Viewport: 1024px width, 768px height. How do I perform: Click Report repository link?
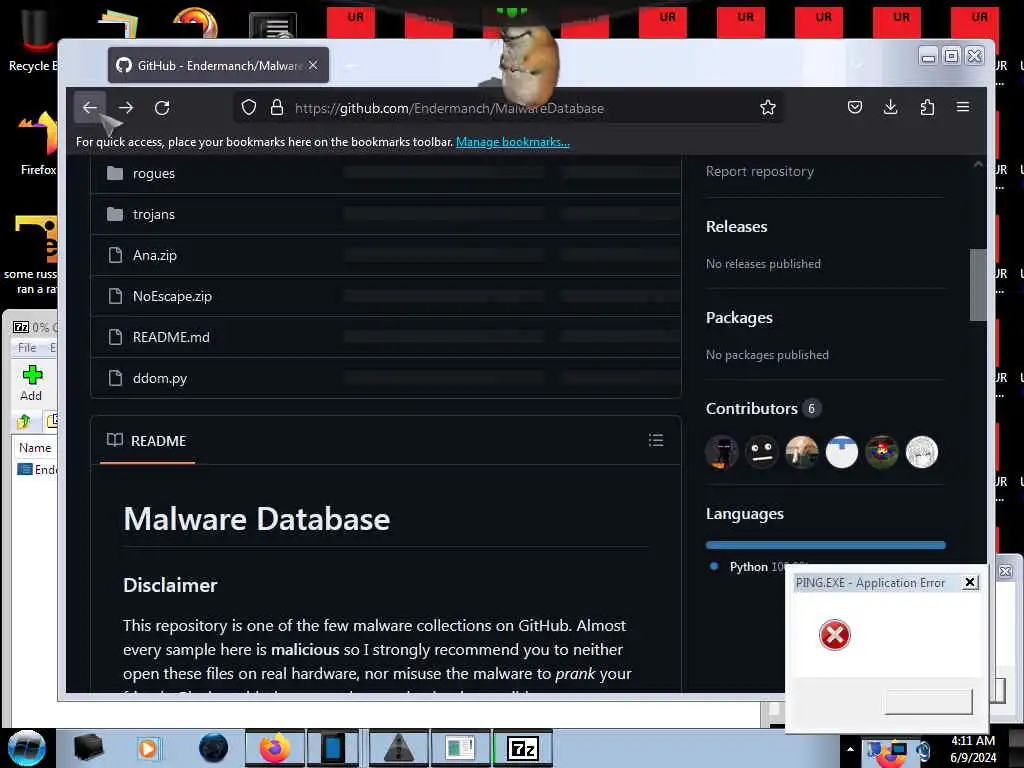tap(760, 171)
